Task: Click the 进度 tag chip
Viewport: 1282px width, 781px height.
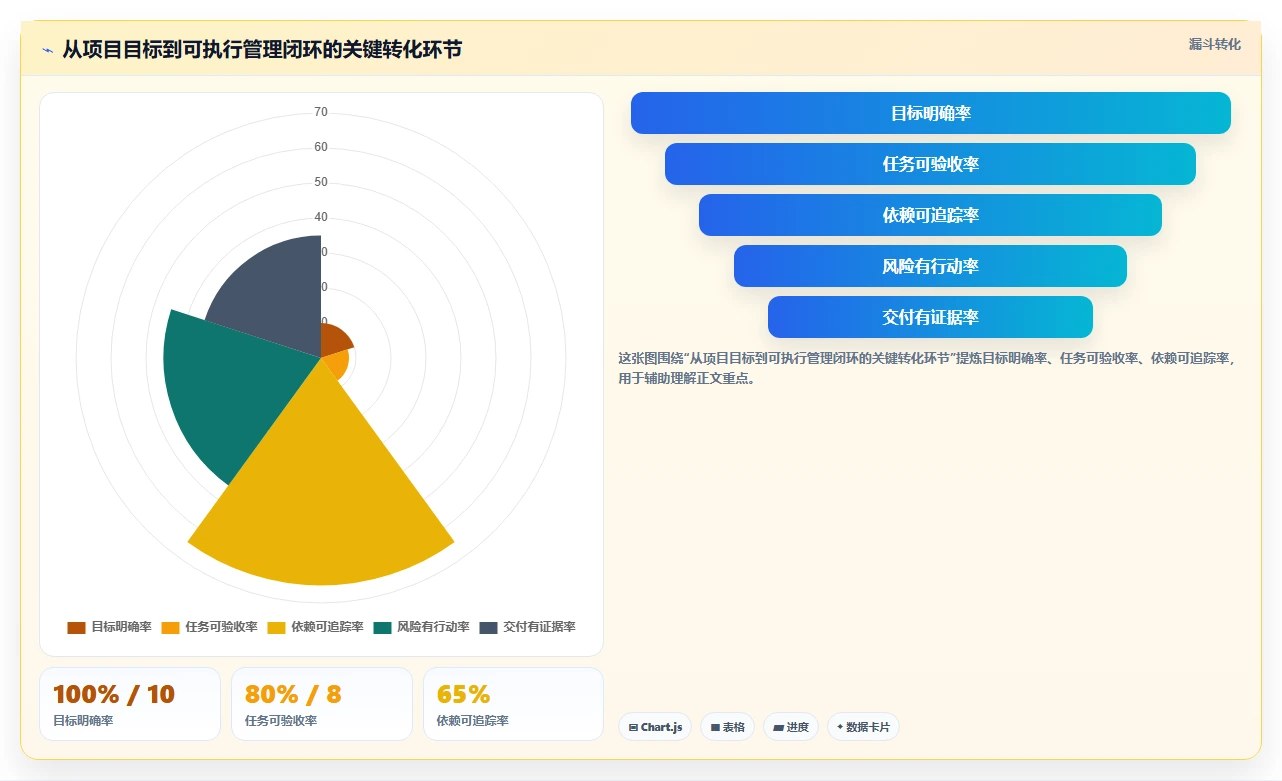Action: pyautogui.click(x=791, y=727)
